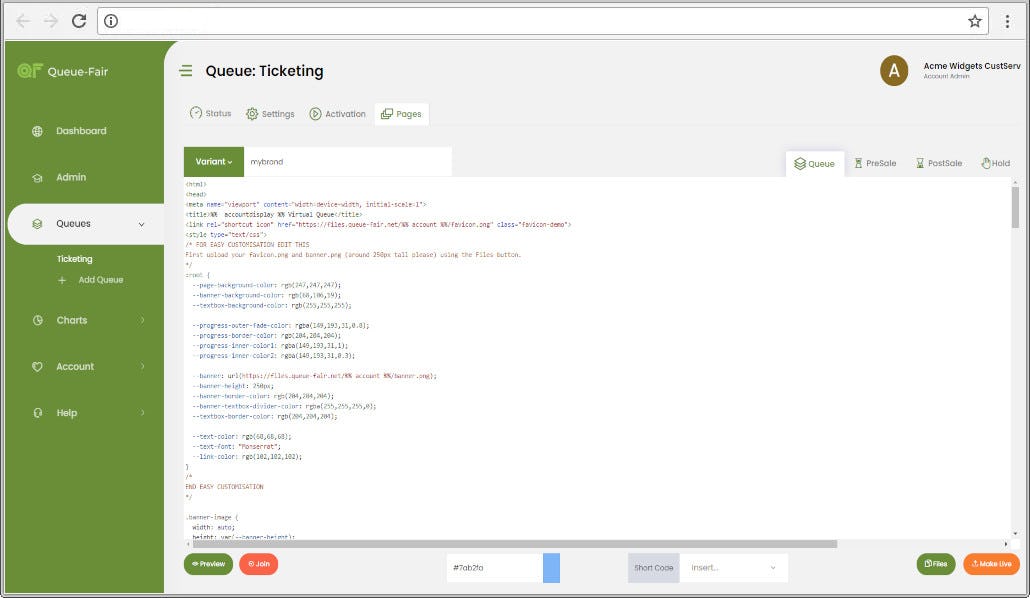Select the Activation play icon
Image resolution: width=1030 pixels, height=598 pixels.
pos(314,113)
